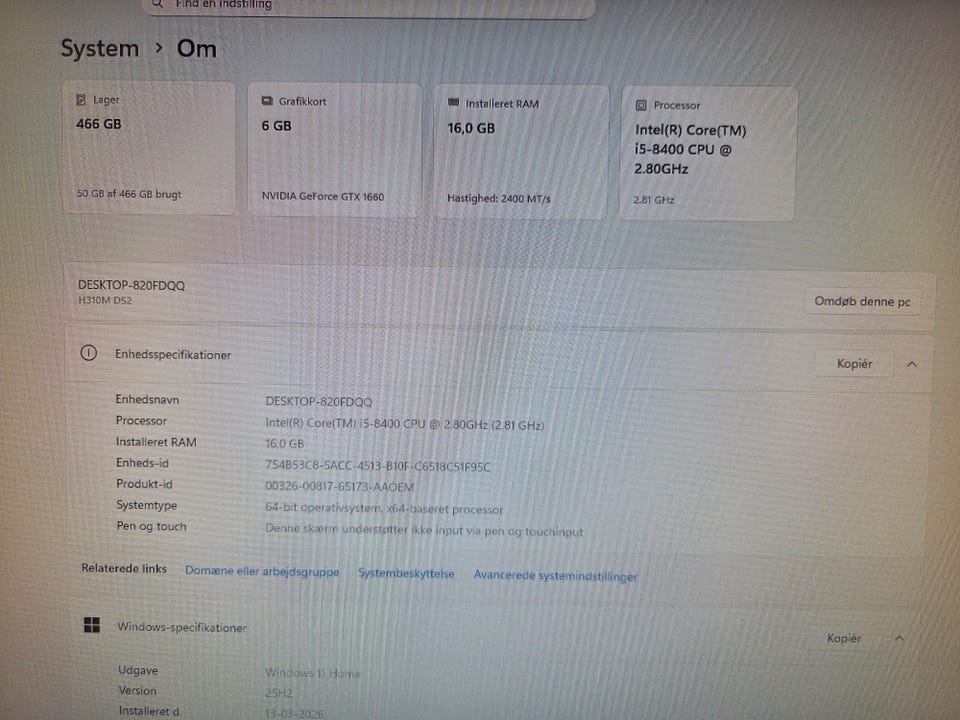Click the Lager storage icon

80,99
